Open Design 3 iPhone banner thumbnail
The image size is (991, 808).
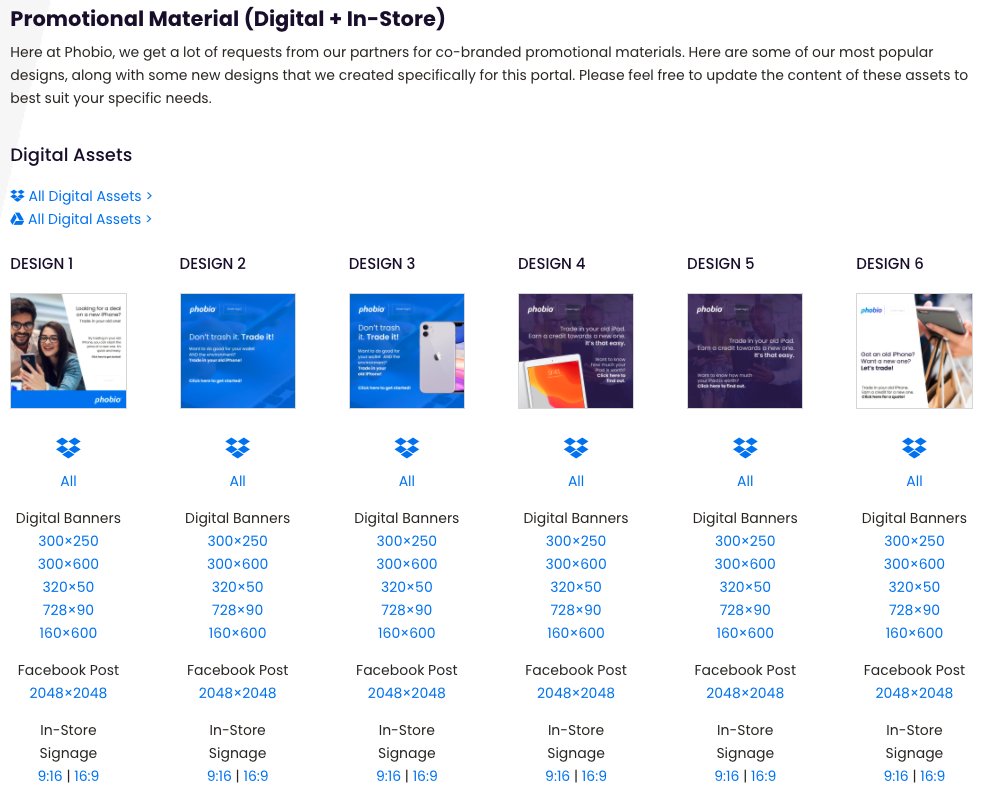coord(406,351)
